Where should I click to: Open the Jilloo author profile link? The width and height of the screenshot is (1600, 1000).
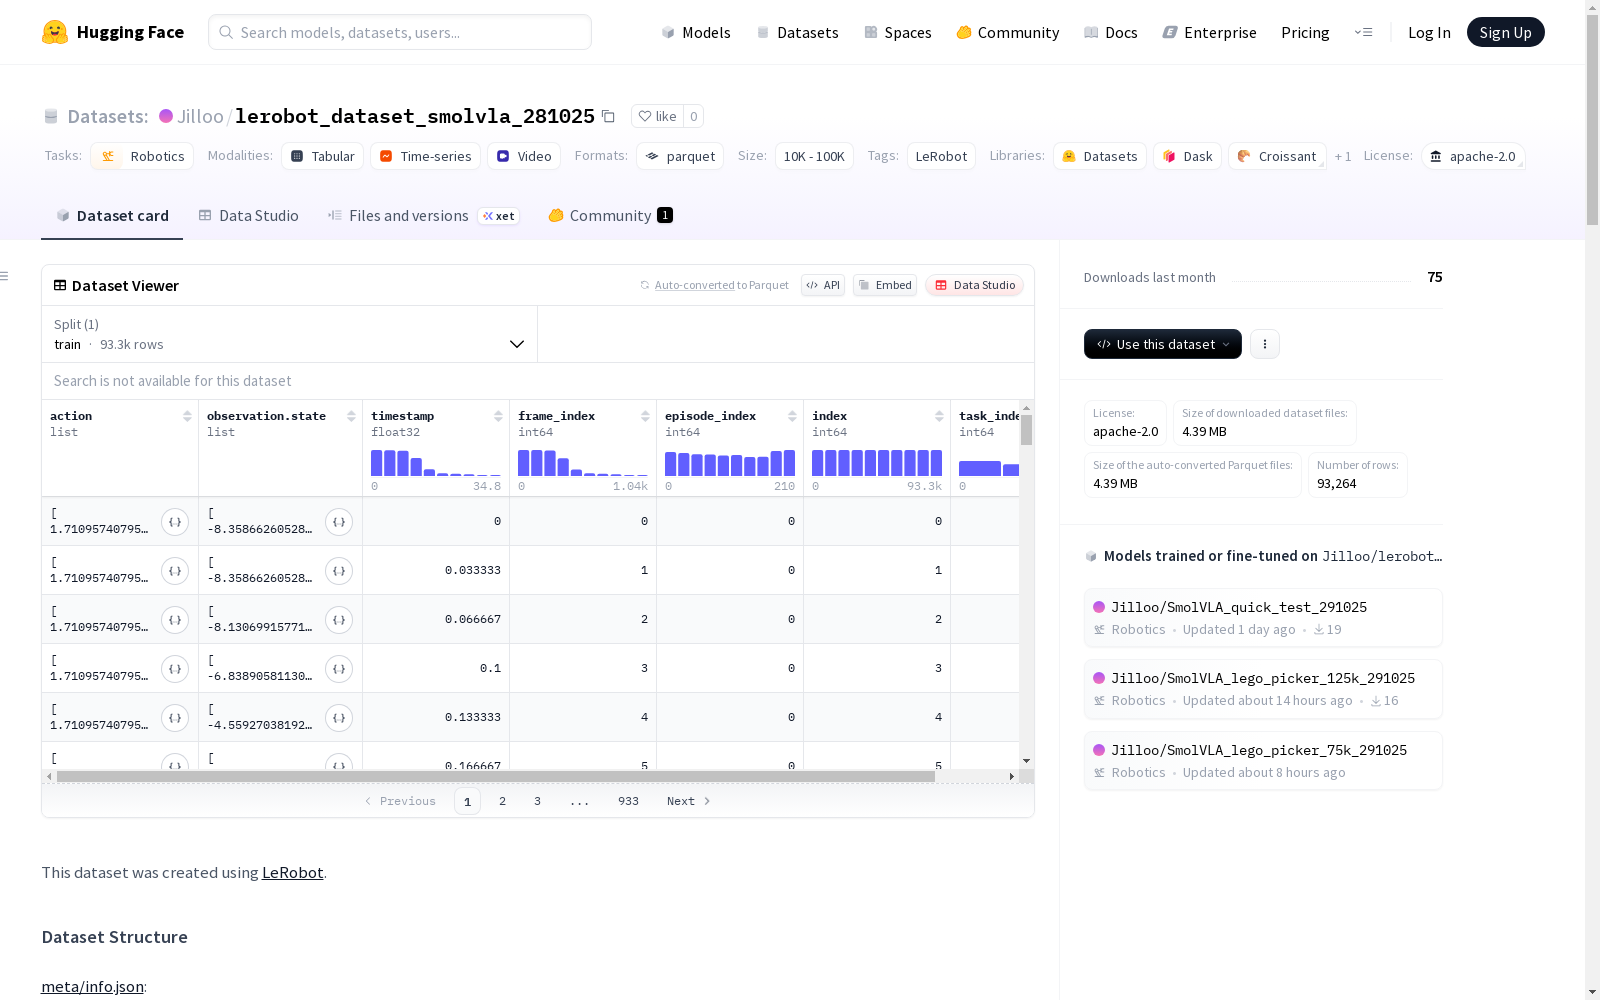(200, 116)
